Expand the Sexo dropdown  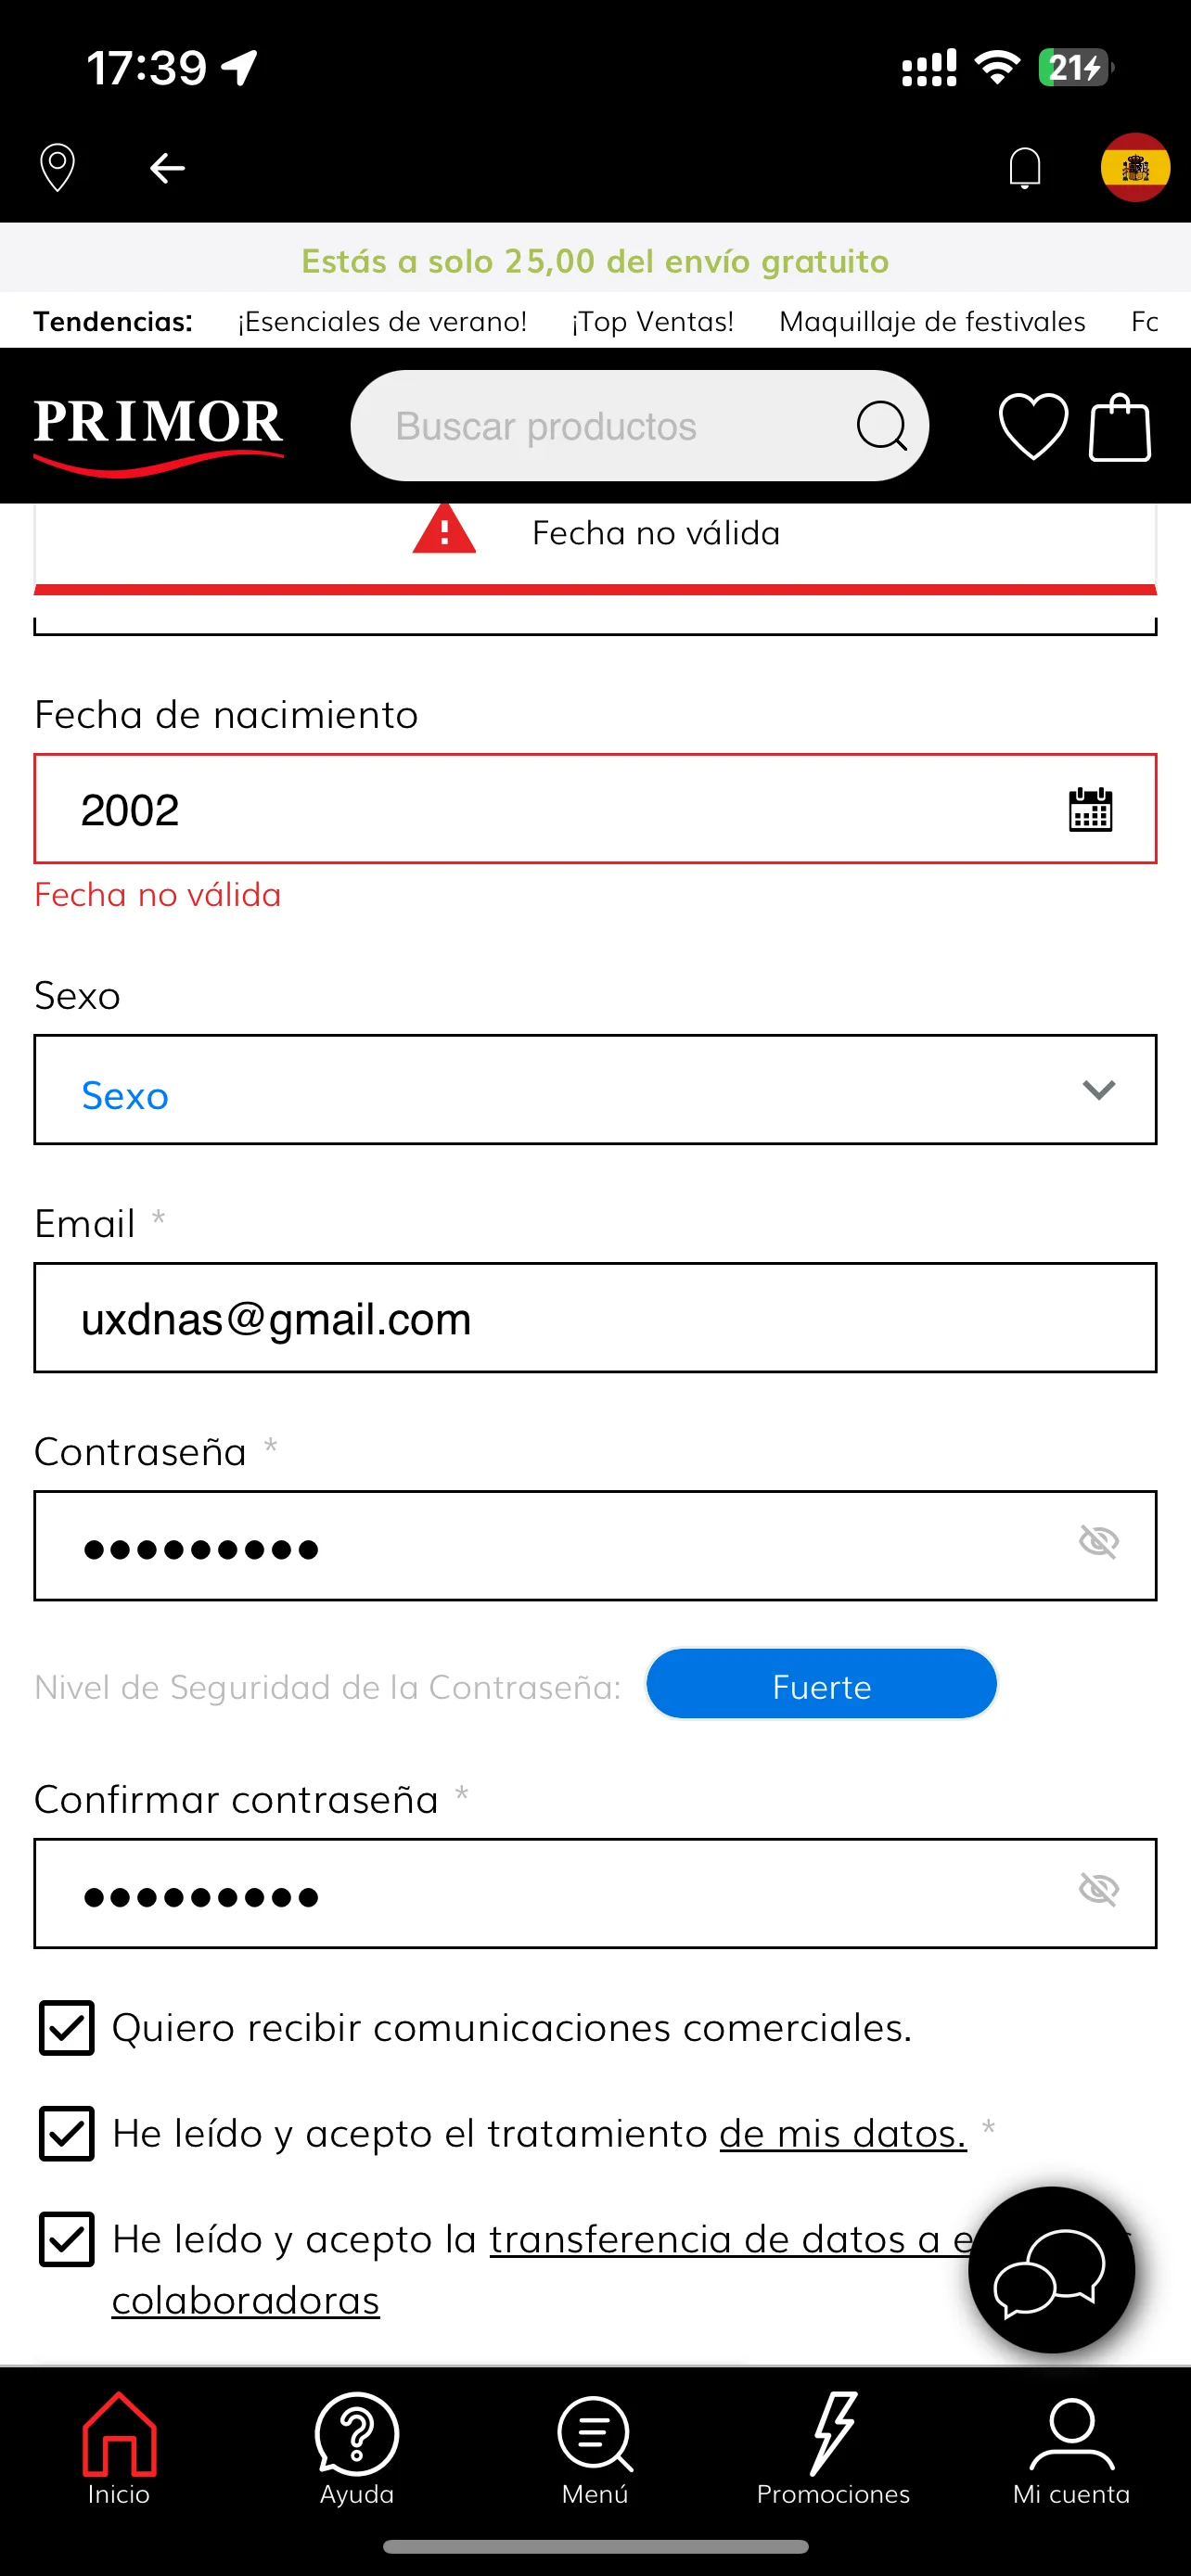pos(595,1090)
